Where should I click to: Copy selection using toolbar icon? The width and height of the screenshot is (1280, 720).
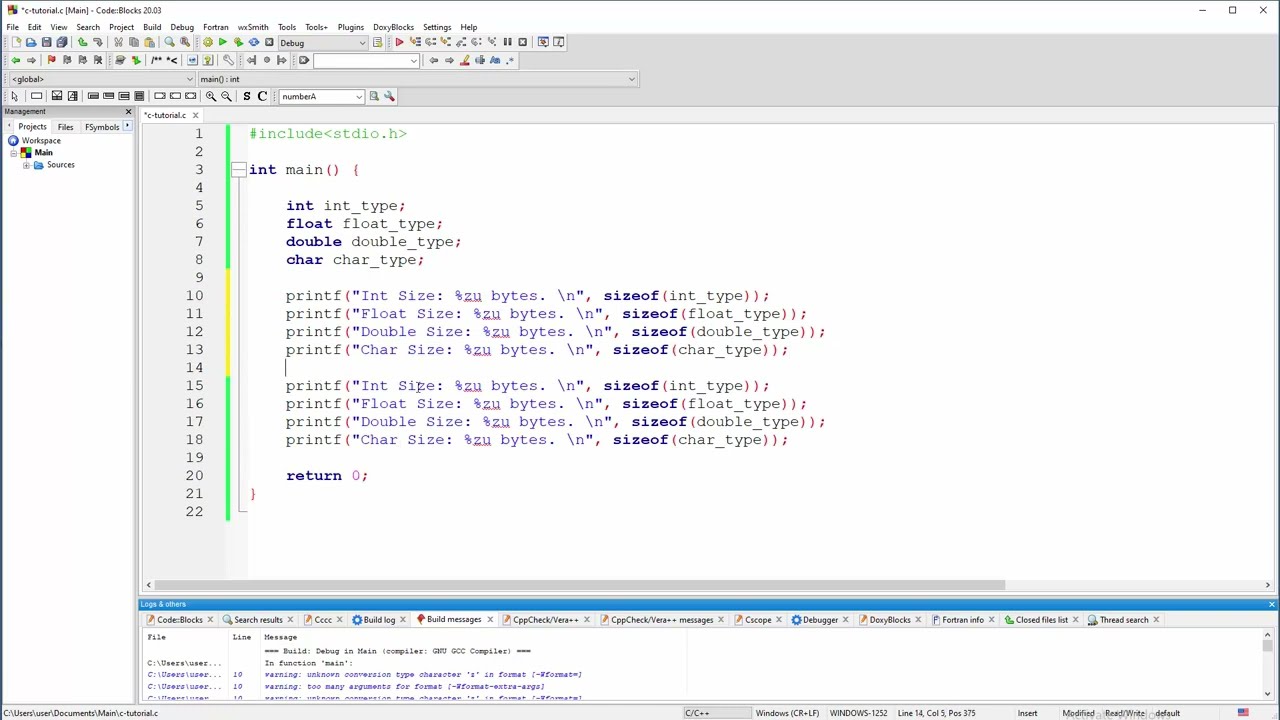coord(134,42)
